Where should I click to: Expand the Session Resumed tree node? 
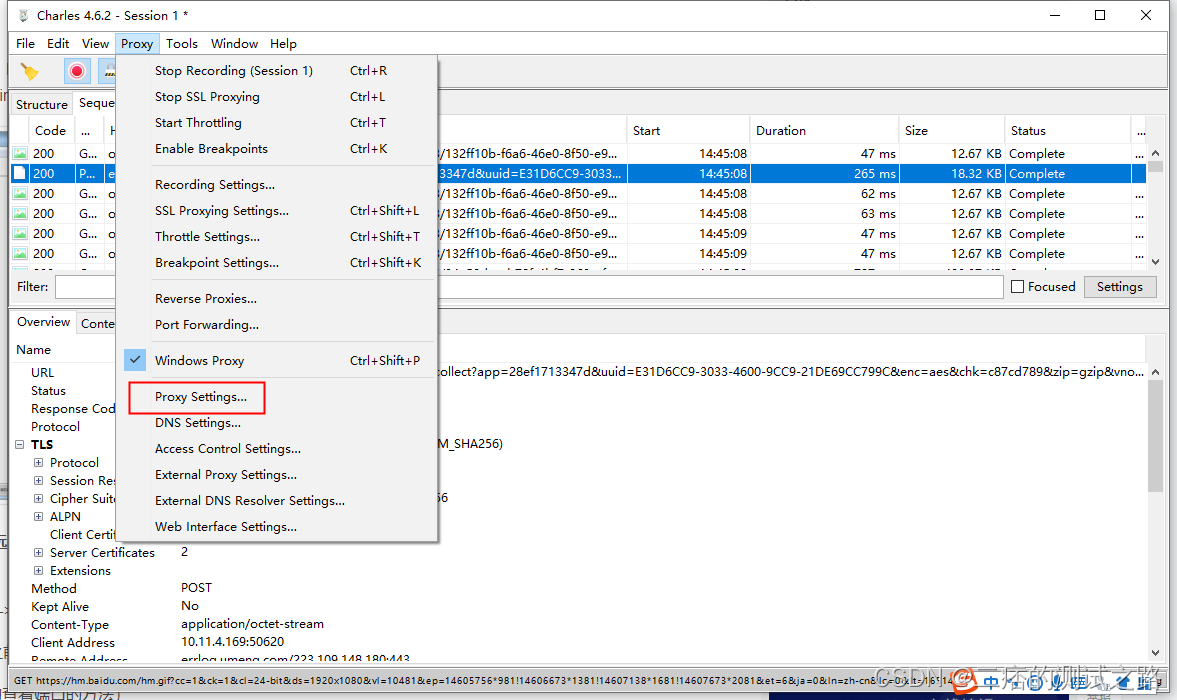click(x=38, y=481)
